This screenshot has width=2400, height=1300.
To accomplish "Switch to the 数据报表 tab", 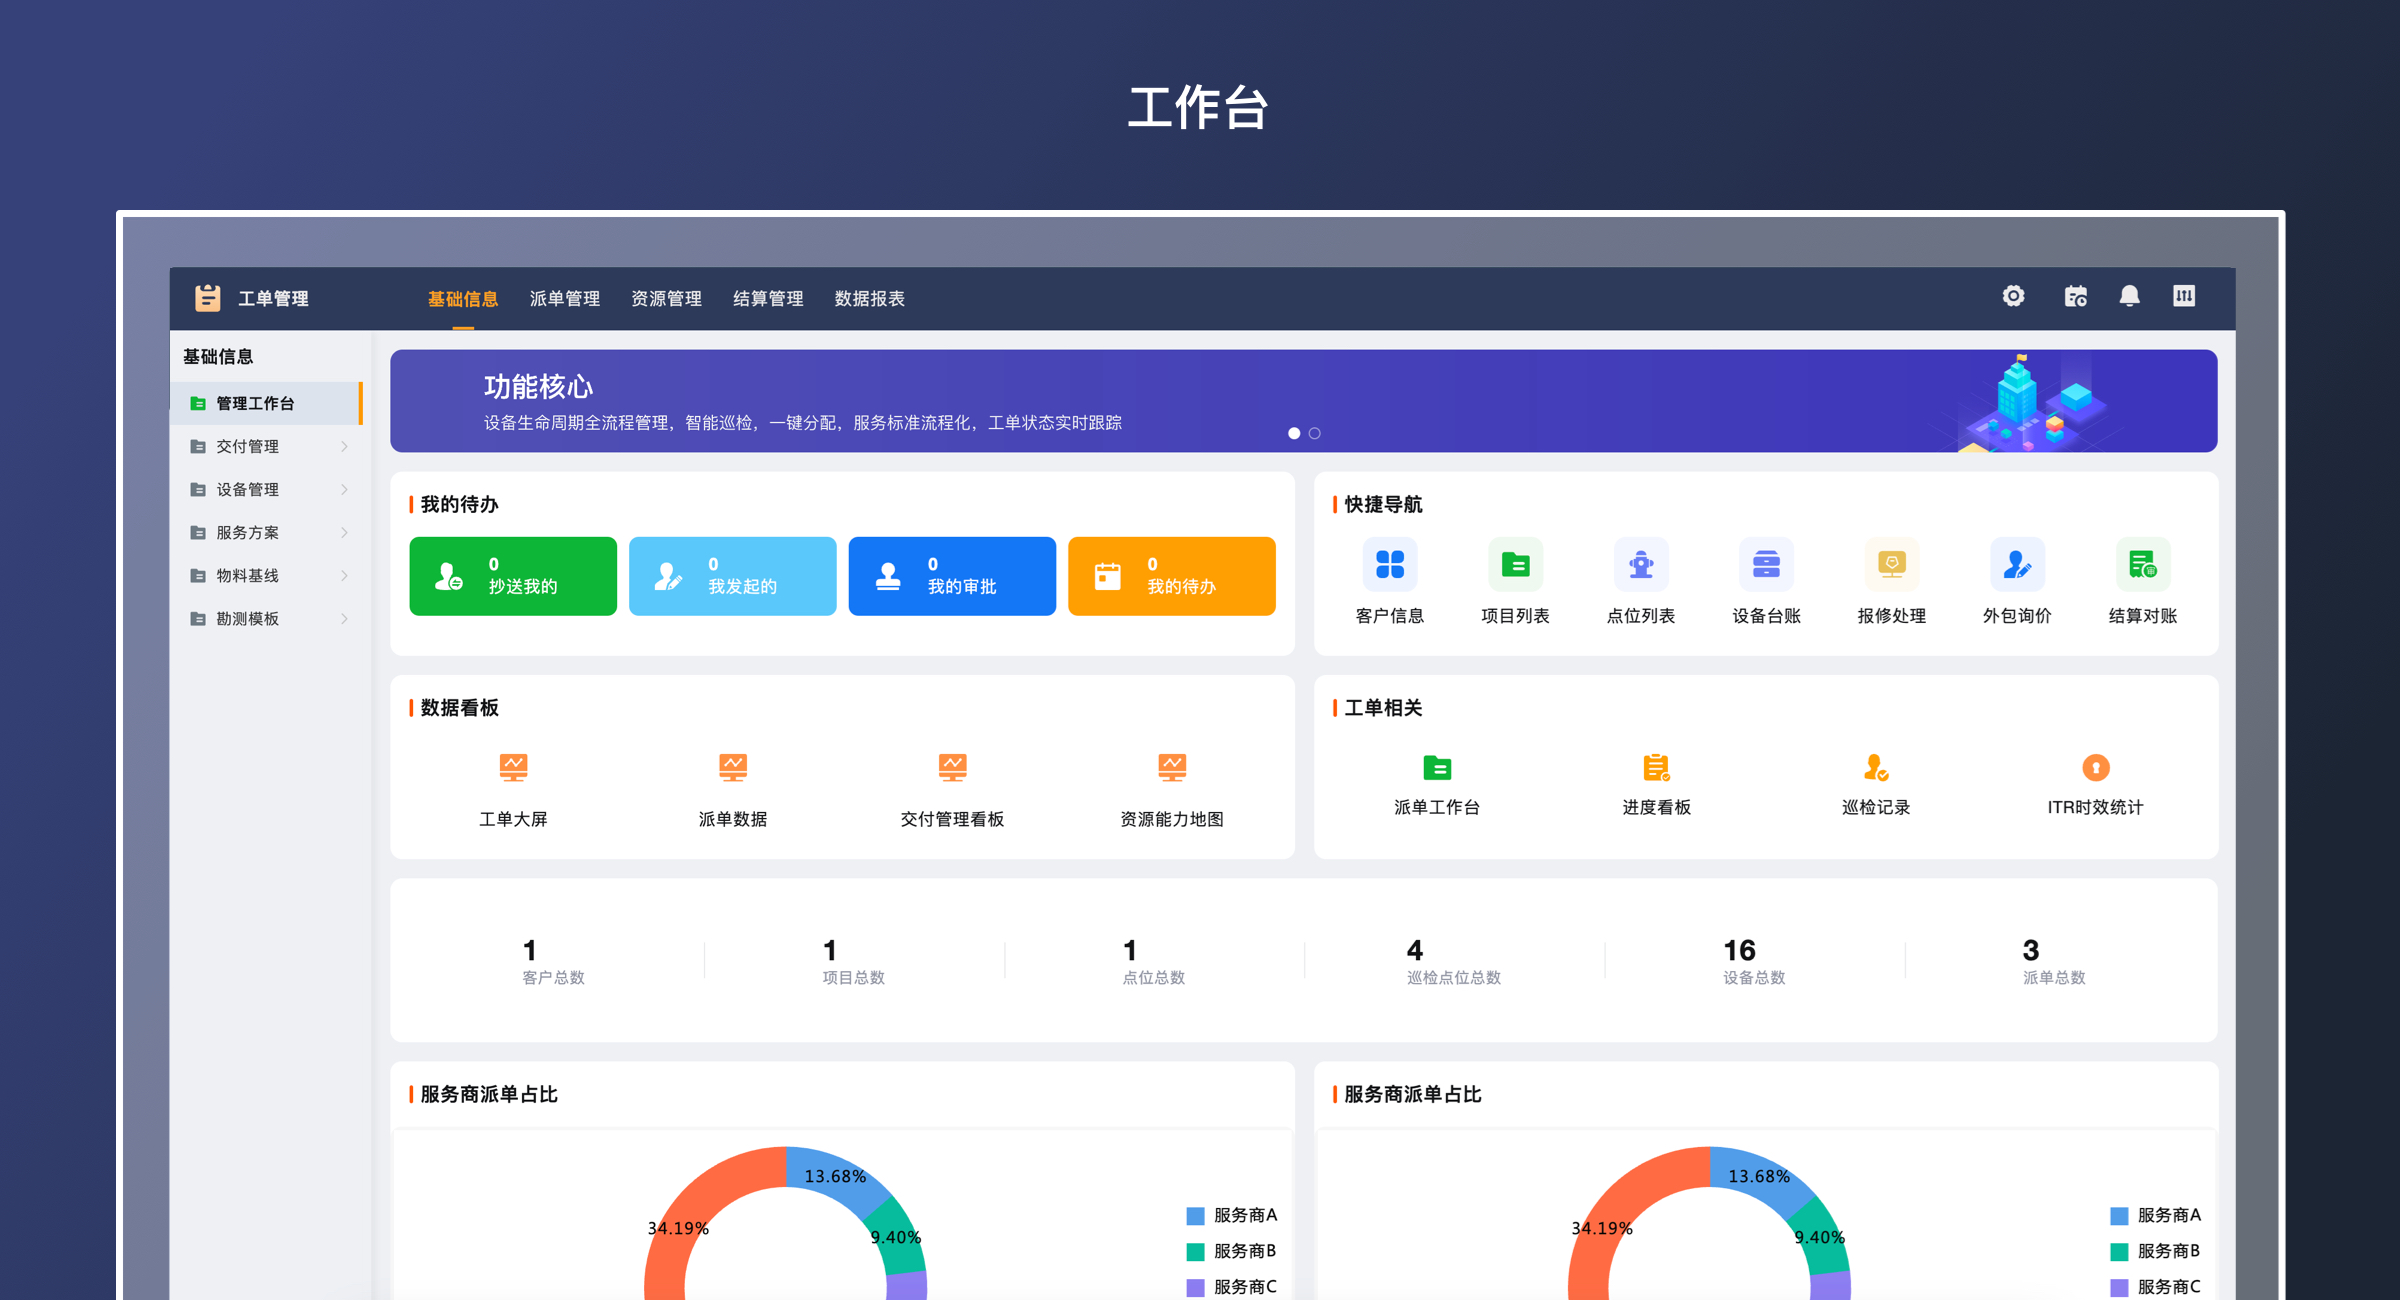I will [x=869, y=298].
